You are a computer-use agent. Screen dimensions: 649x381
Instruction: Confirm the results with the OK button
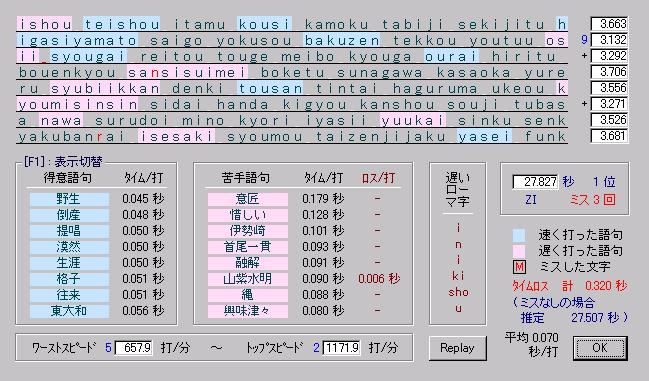600,348
